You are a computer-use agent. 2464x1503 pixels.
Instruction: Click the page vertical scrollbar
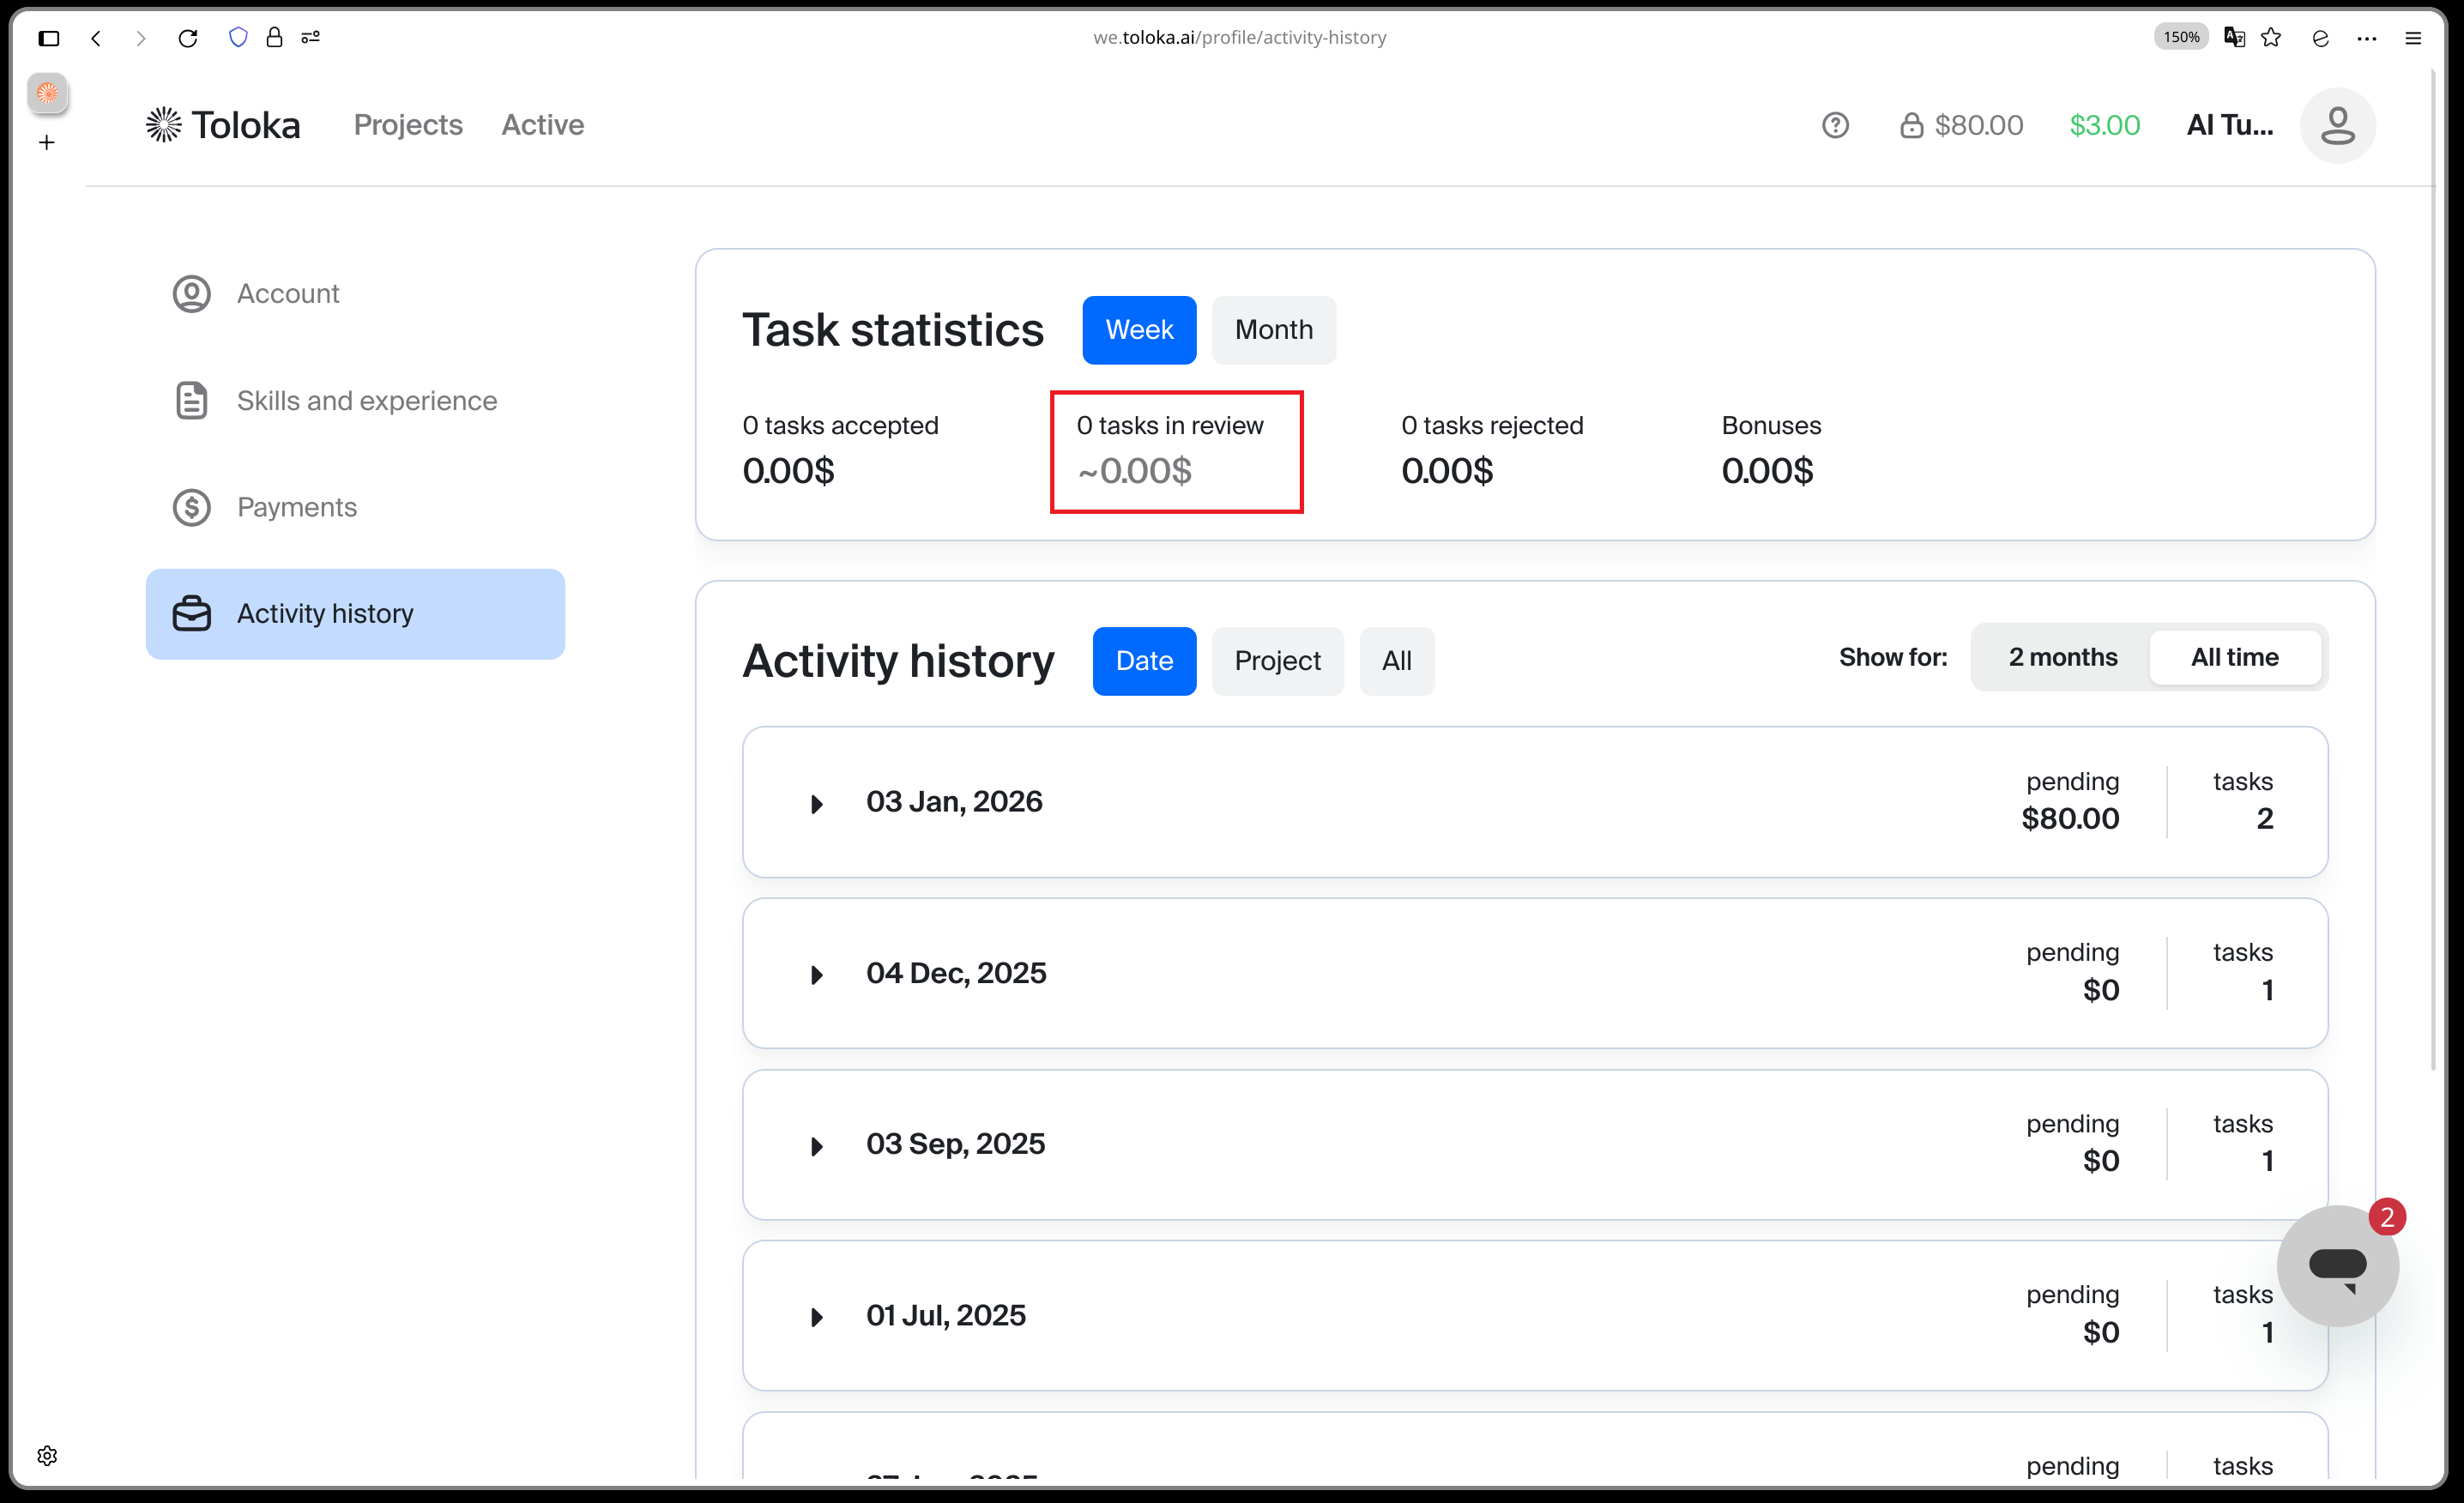(2433, 570)
